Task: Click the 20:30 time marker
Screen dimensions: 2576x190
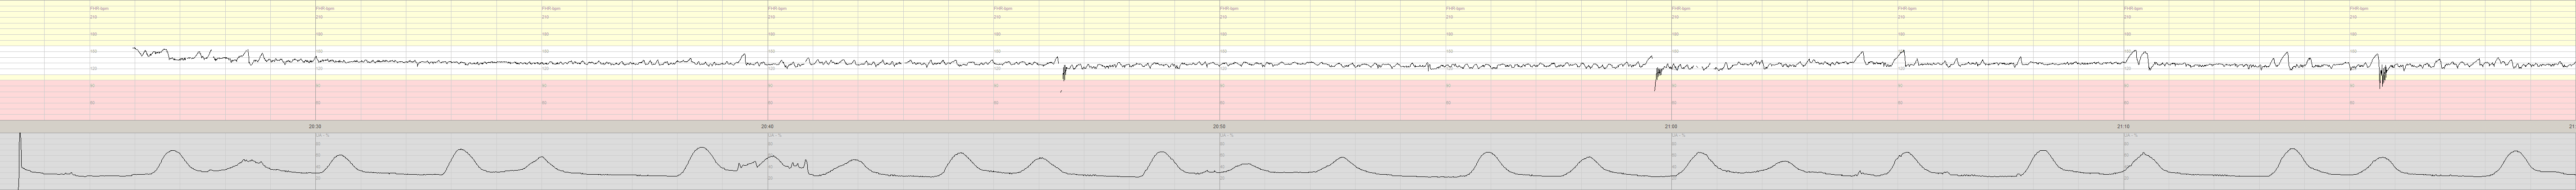Action: 314,127
